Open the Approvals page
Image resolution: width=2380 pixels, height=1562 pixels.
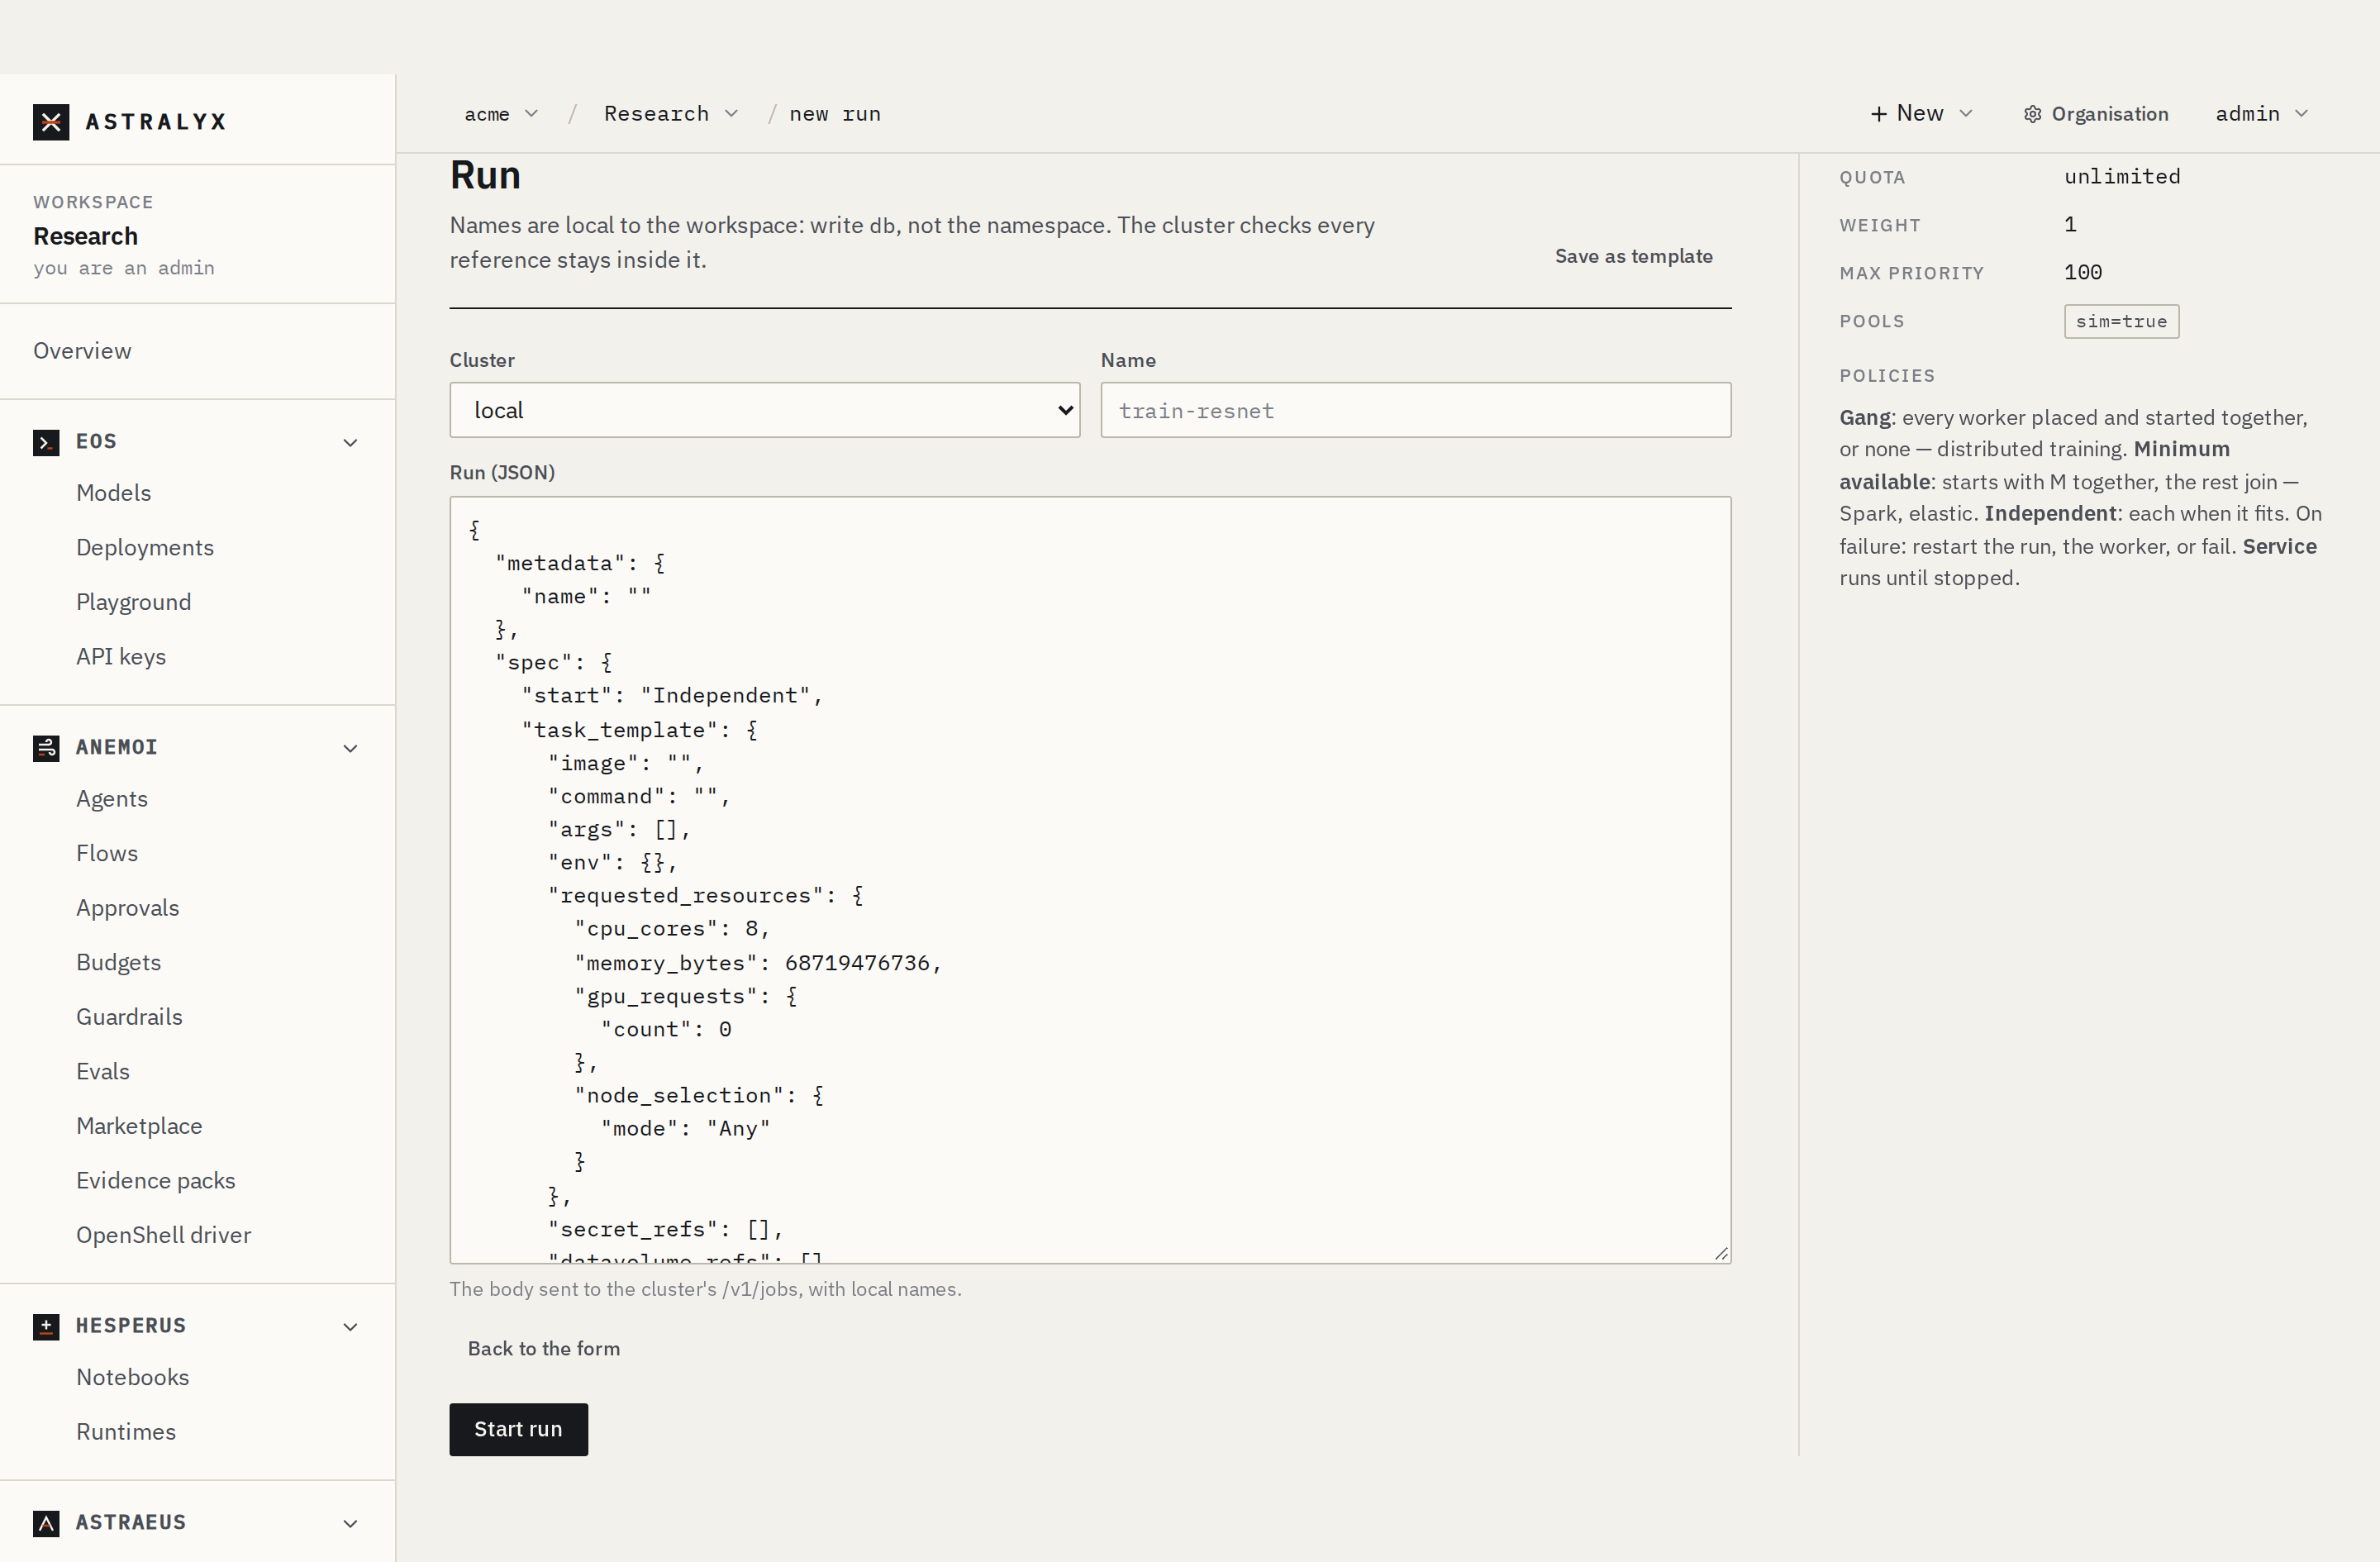pos(128,908)
